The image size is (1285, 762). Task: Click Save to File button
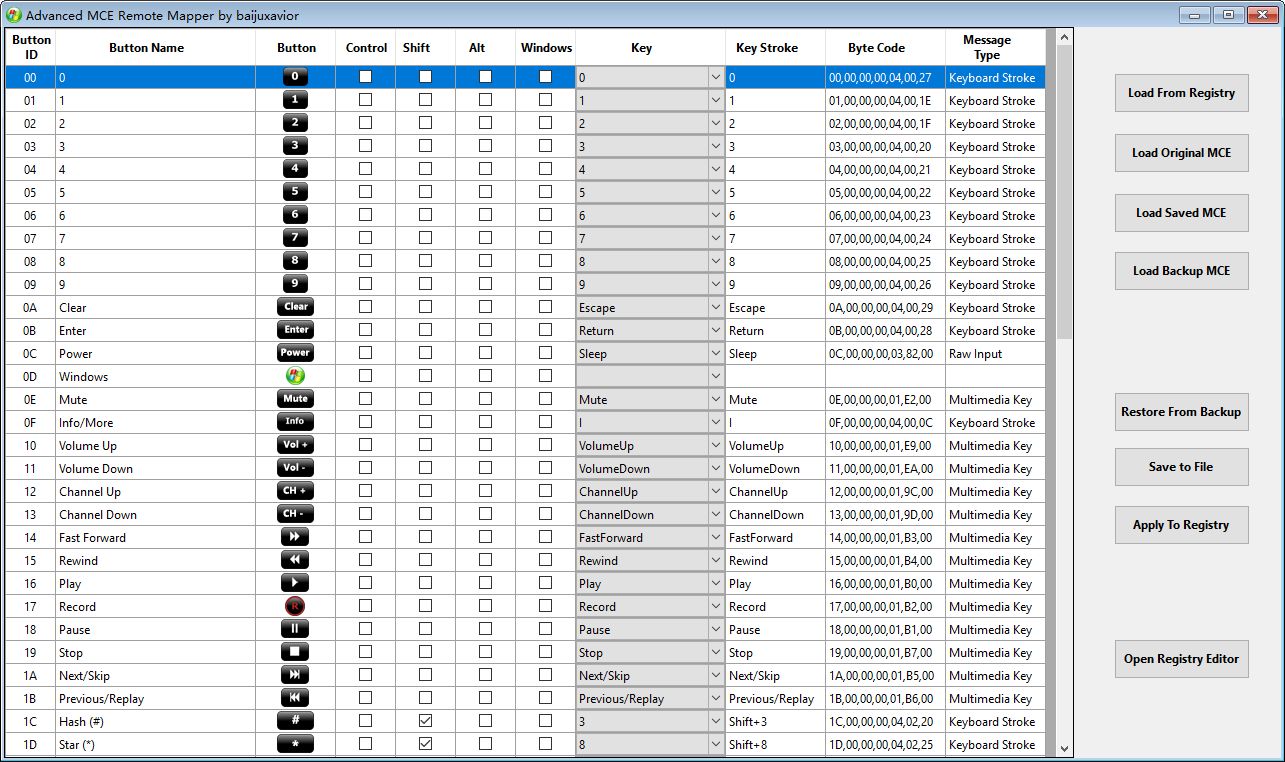click(x=1182, y=467)
